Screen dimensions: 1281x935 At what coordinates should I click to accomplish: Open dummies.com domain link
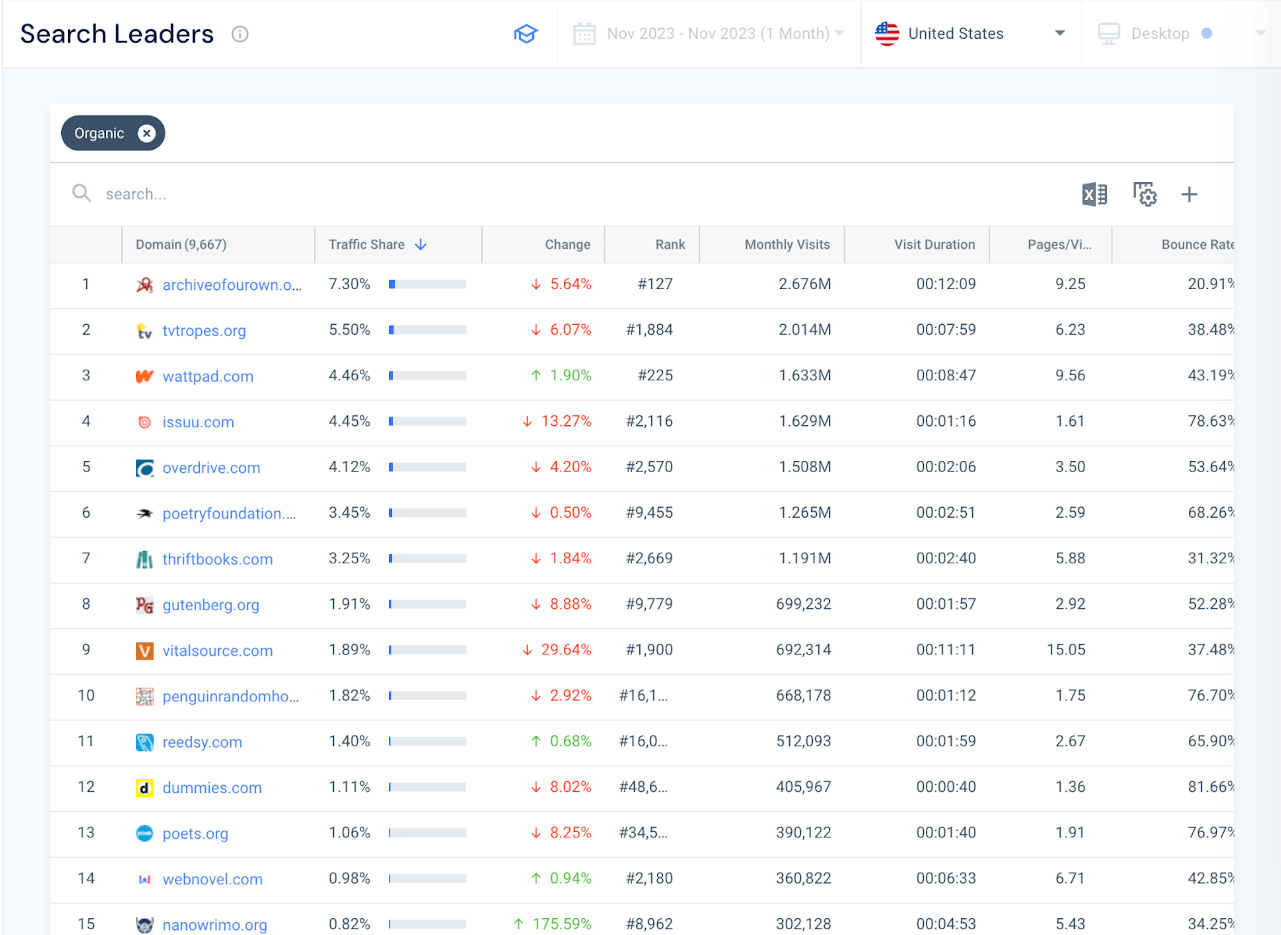pyautogui.click(x=212, y=788)
